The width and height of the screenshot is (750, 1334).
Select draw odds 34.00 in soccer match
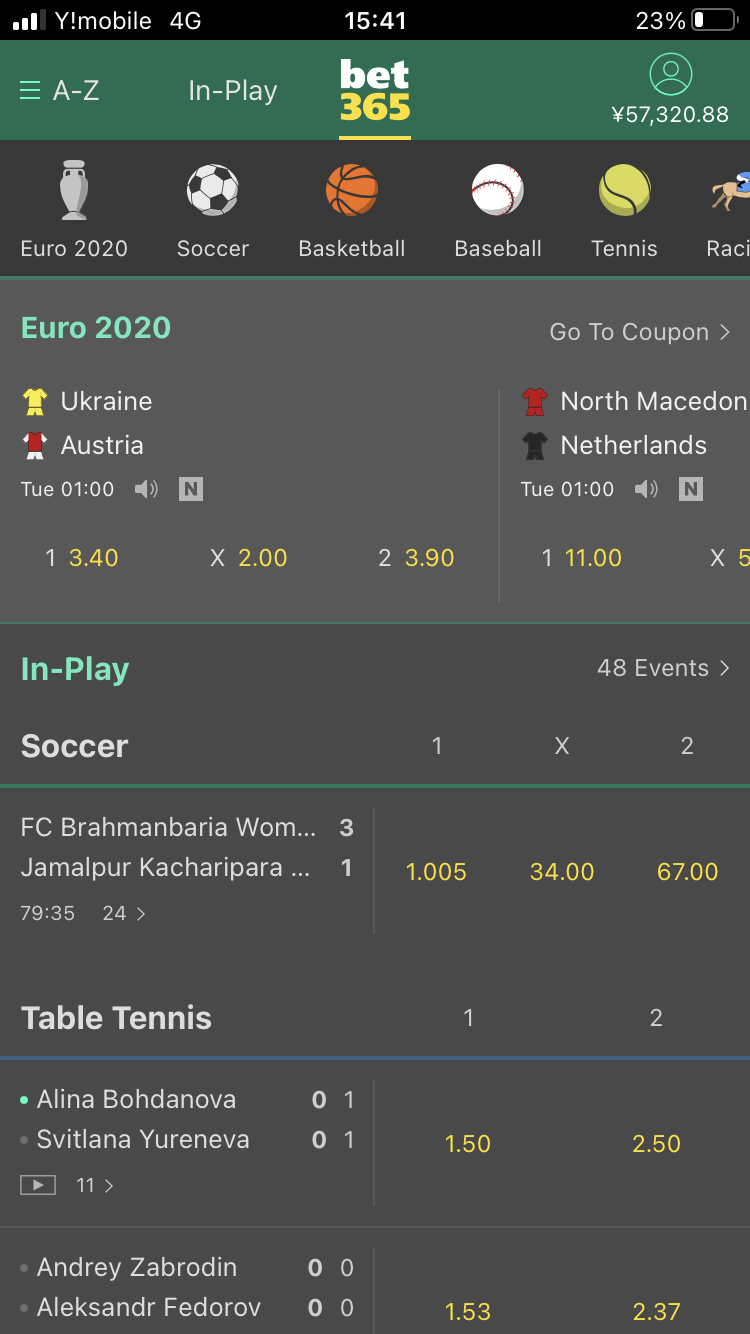562,872
